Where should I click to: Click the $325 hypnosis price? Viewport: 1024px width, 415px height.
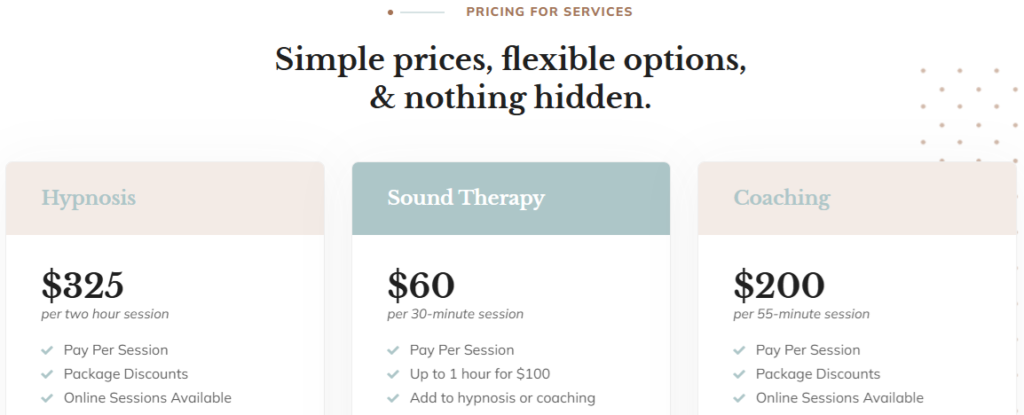click(82, 284)
